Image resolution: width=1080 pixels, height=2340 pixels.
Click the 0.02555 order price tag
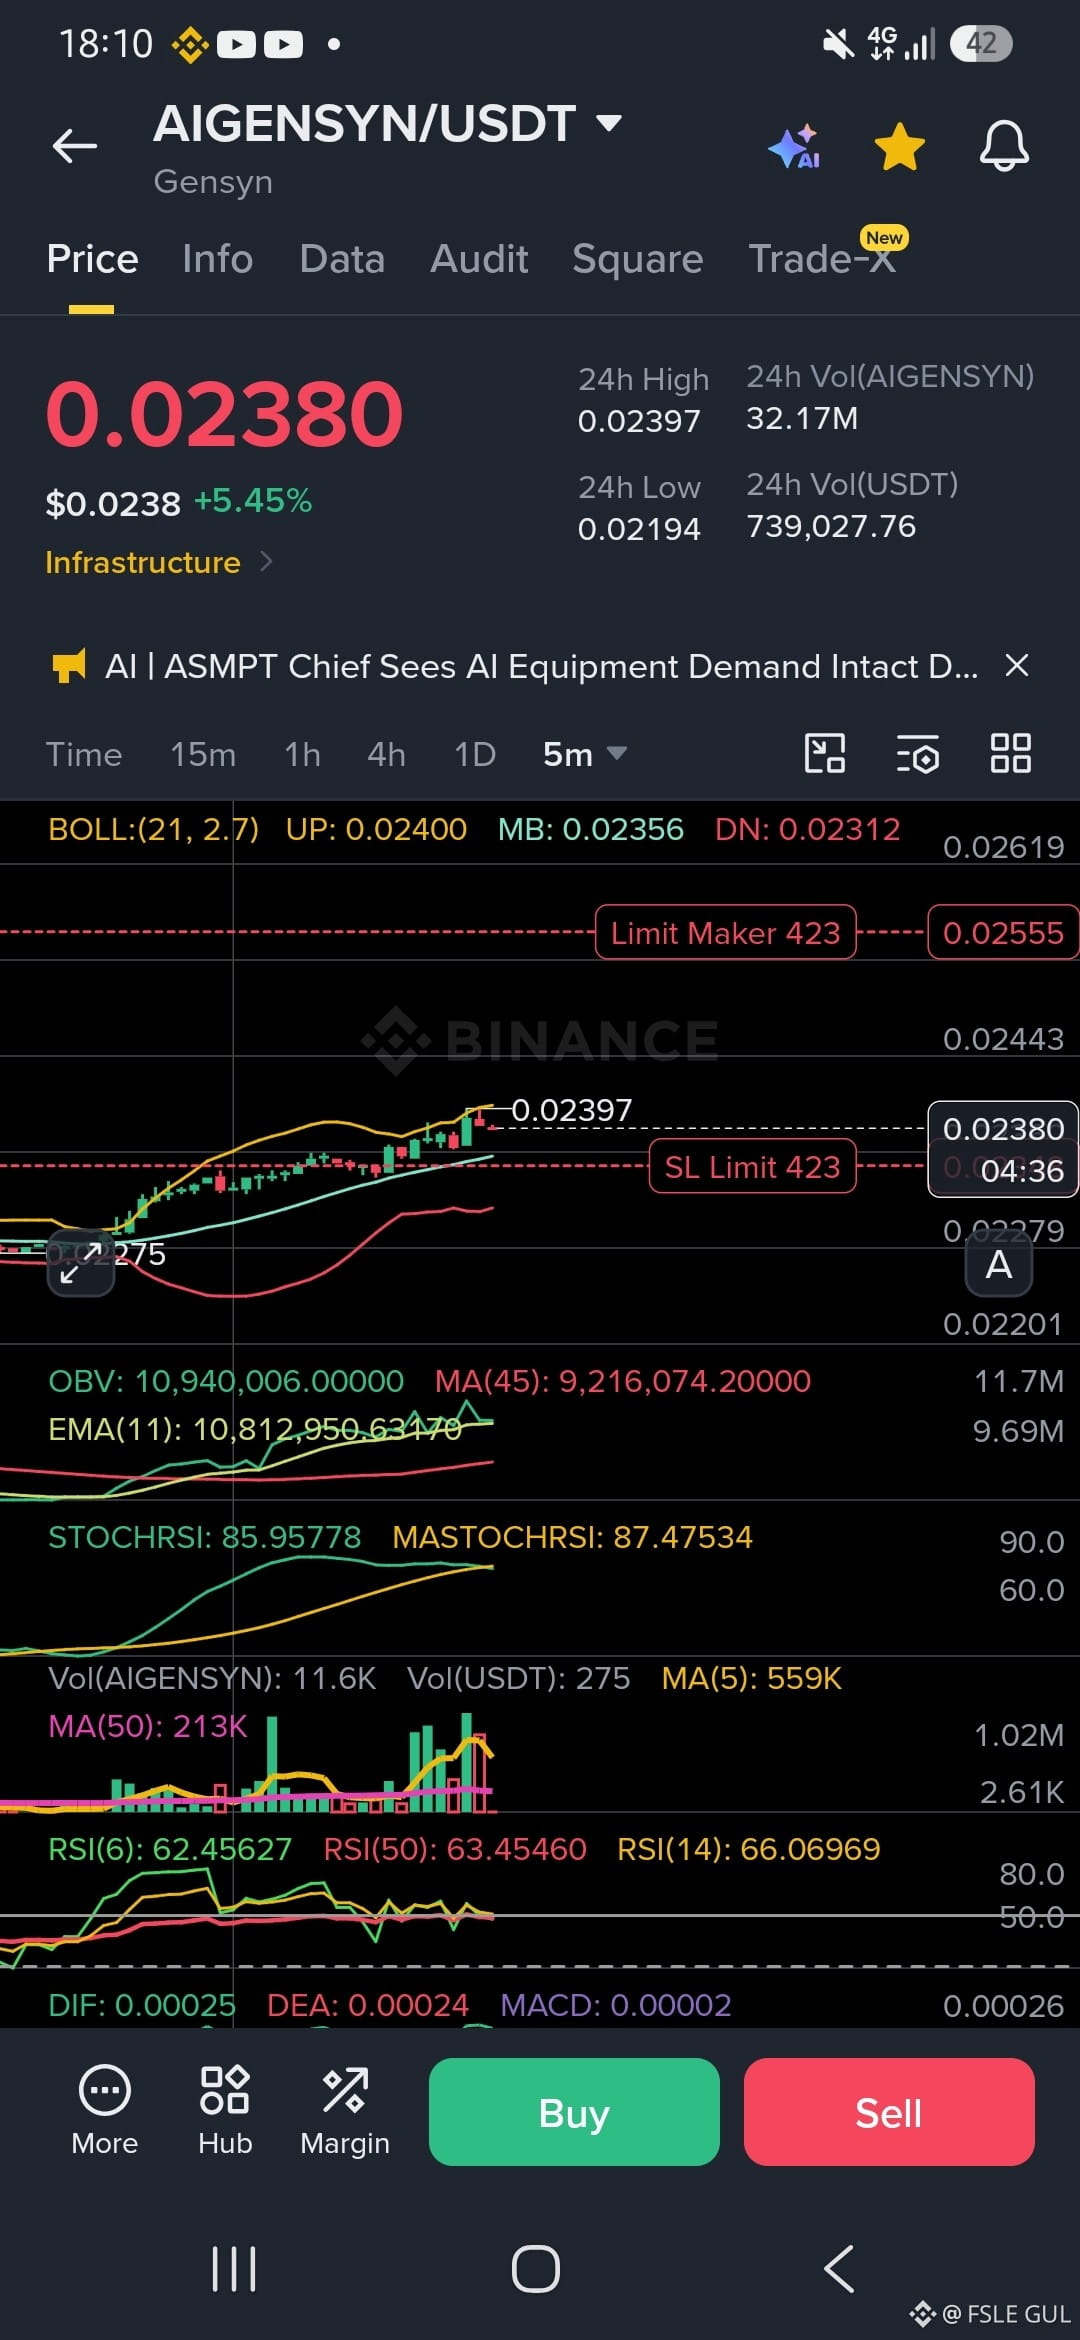click(1003, 933)
